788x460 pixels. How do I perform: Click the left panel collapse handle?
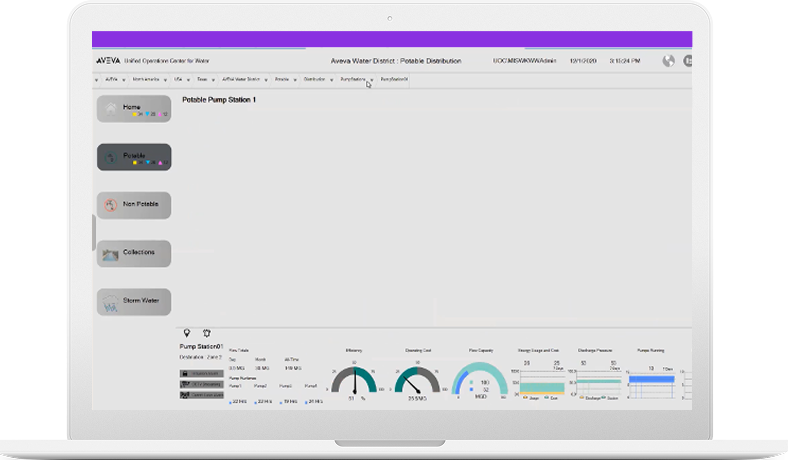tap(94, 232)
